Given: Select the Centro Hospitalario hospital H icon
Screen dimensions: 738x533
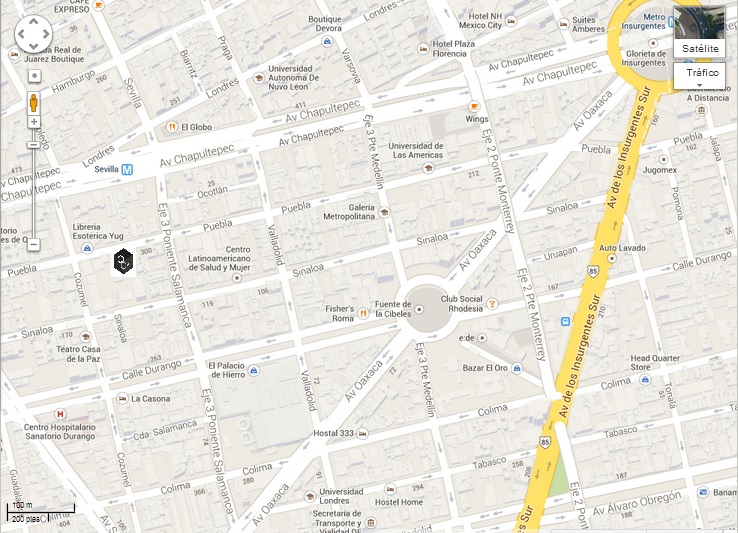Looking at the screenshot, I should [x=60, y=414].
